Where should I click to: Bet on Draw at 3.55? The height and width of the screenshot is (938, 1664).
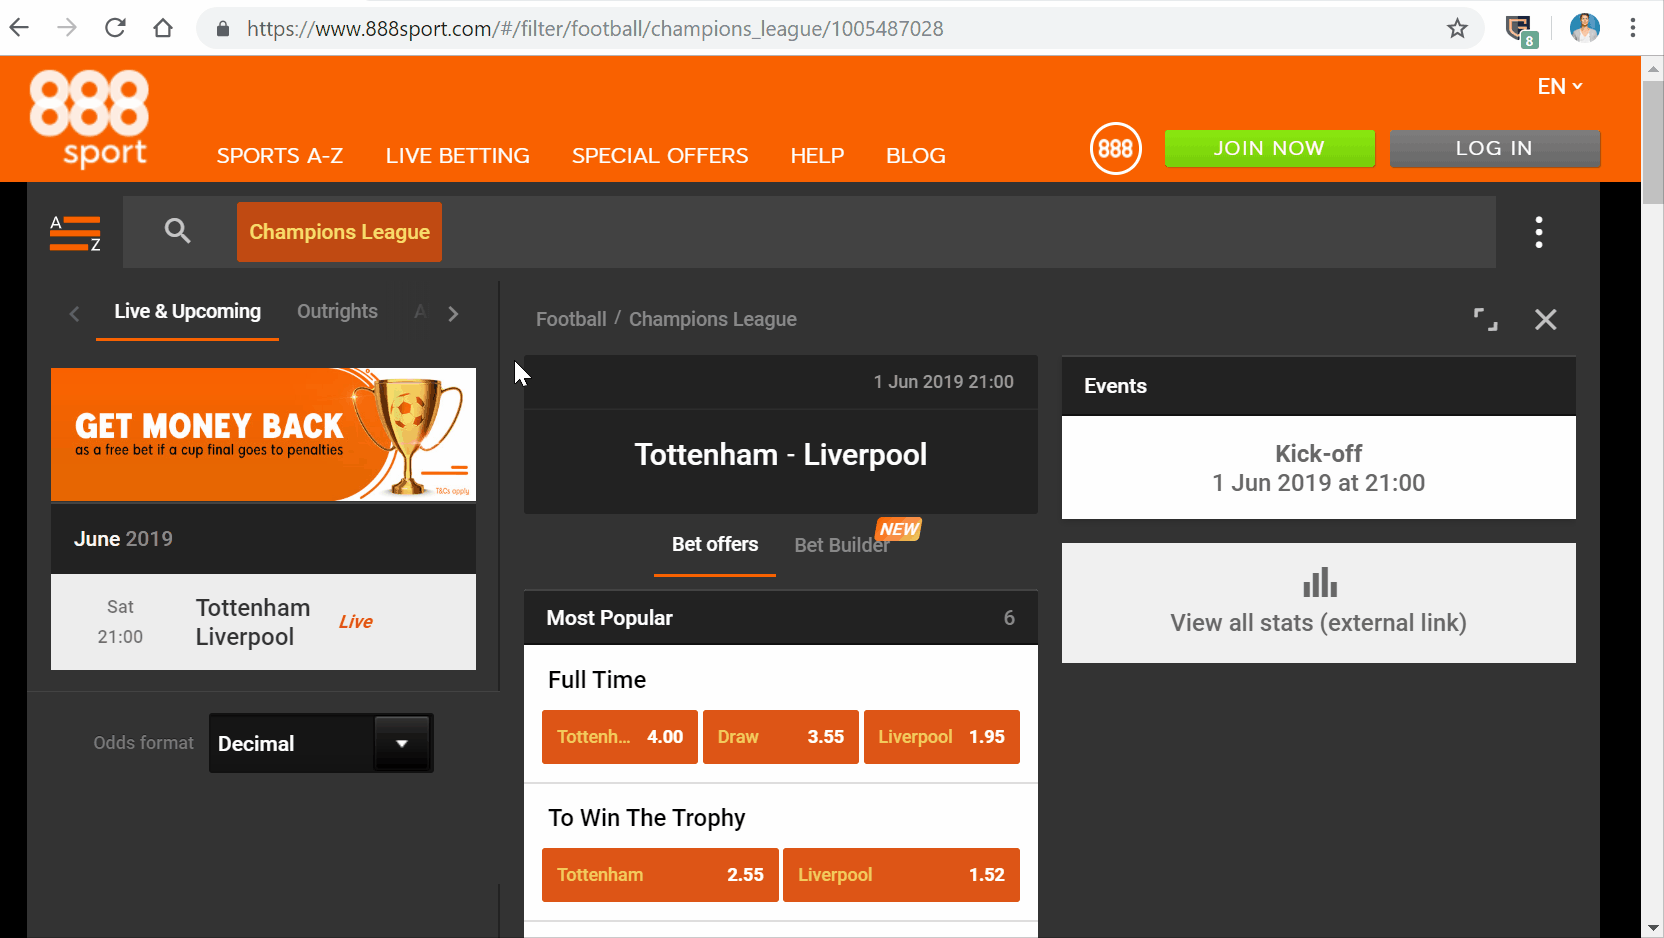tap(781, 737)
